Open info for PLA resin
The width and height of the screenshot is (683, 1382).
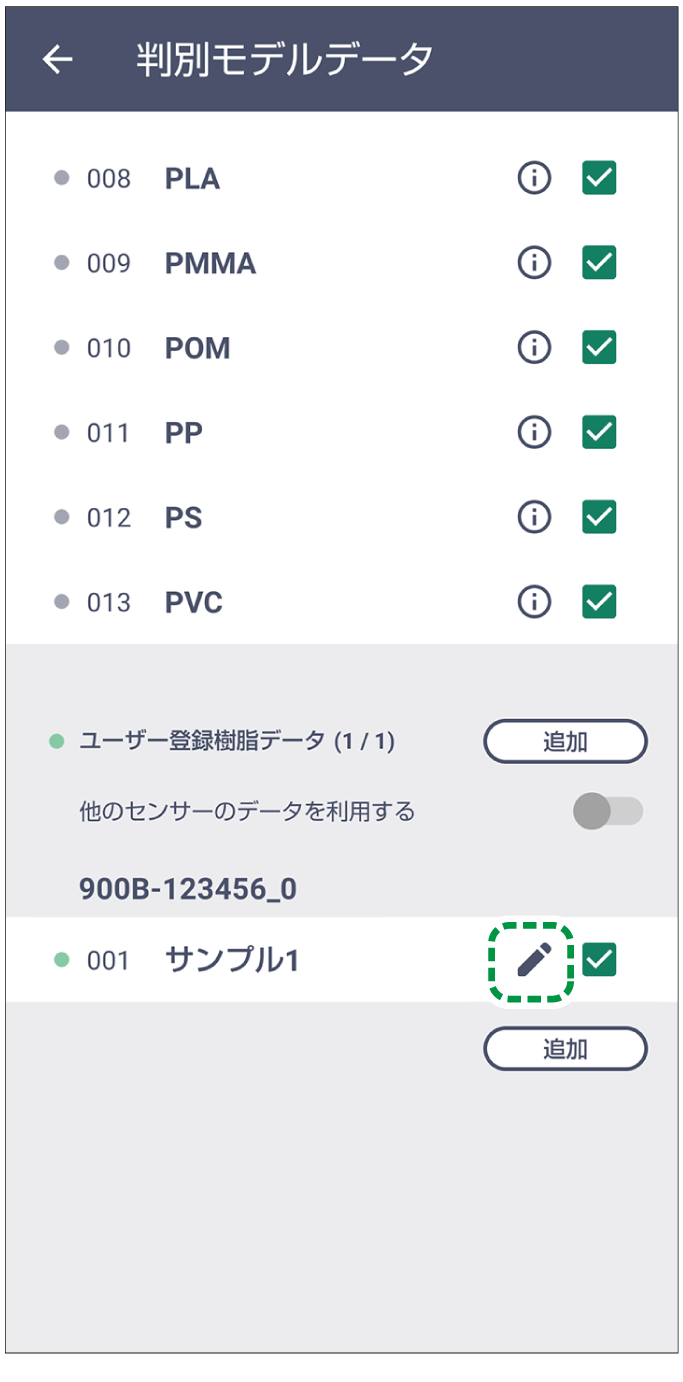pyautogui.click(x=535, y=179)
